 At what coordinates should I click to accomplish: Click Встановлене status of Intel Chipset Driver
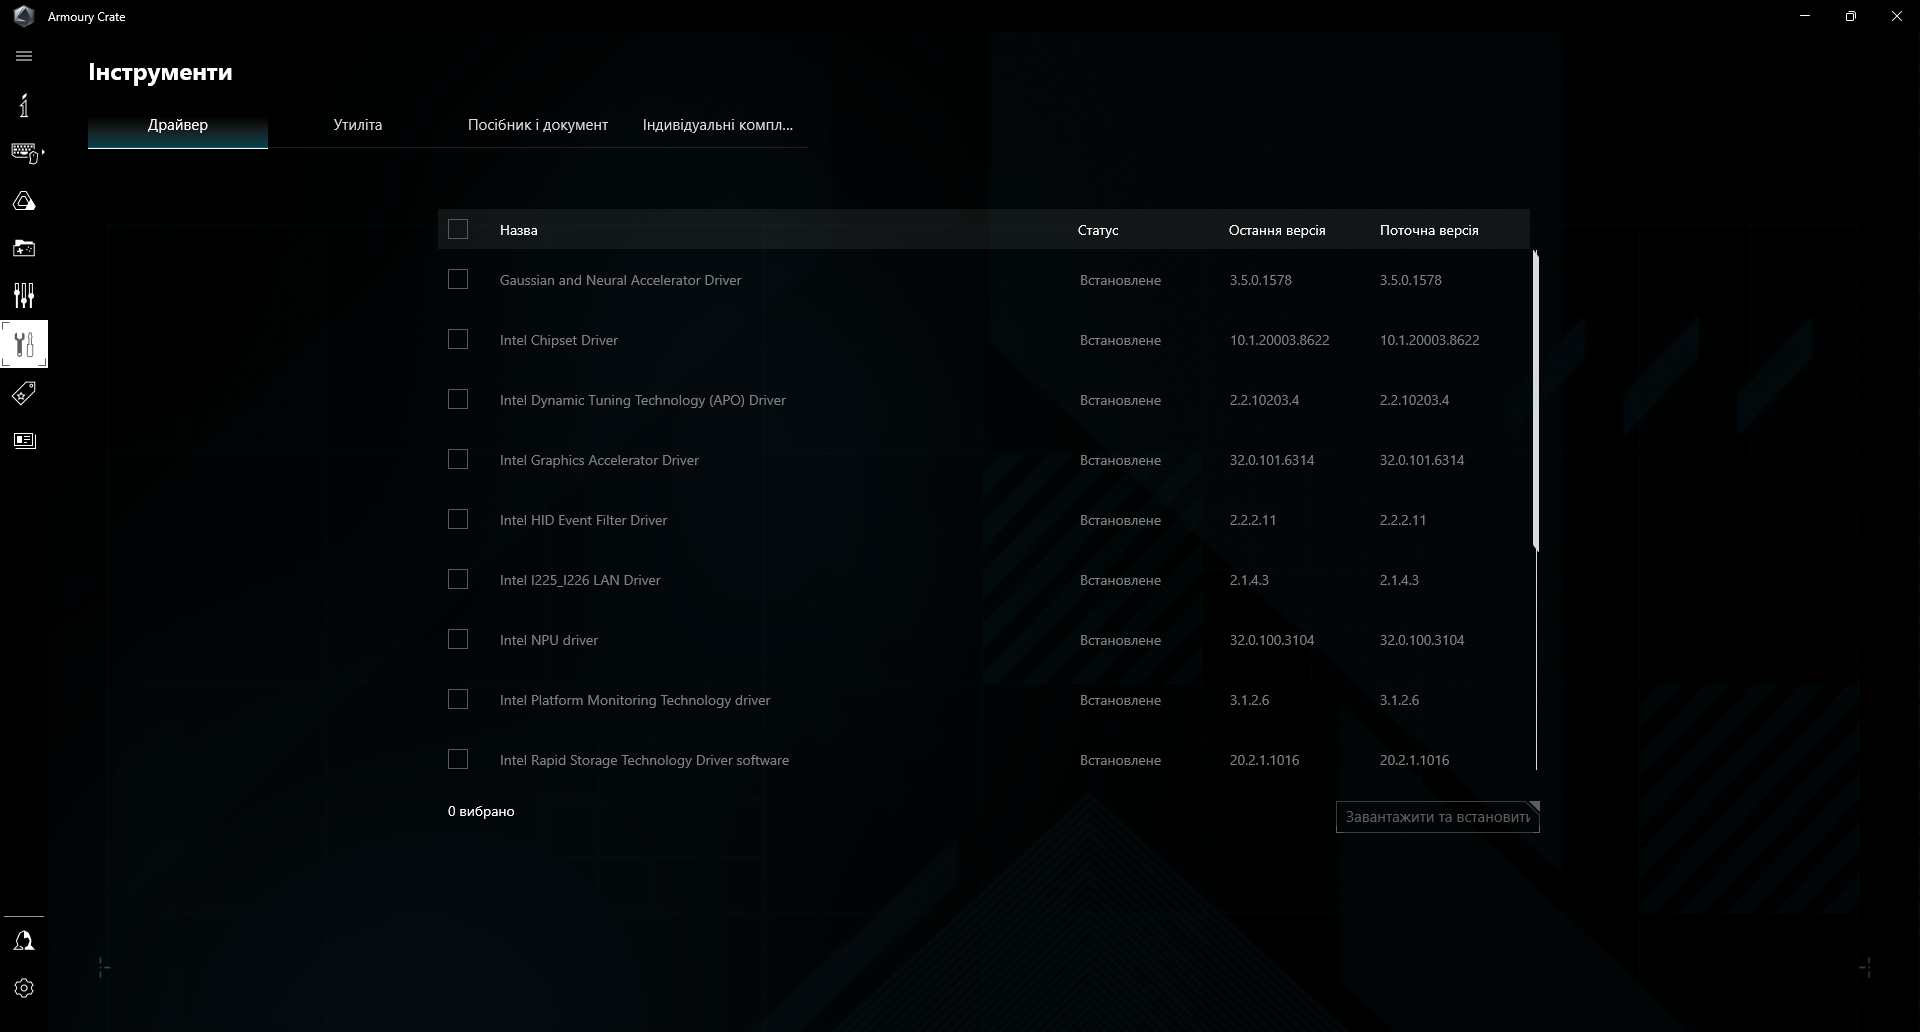[1120, 340]
